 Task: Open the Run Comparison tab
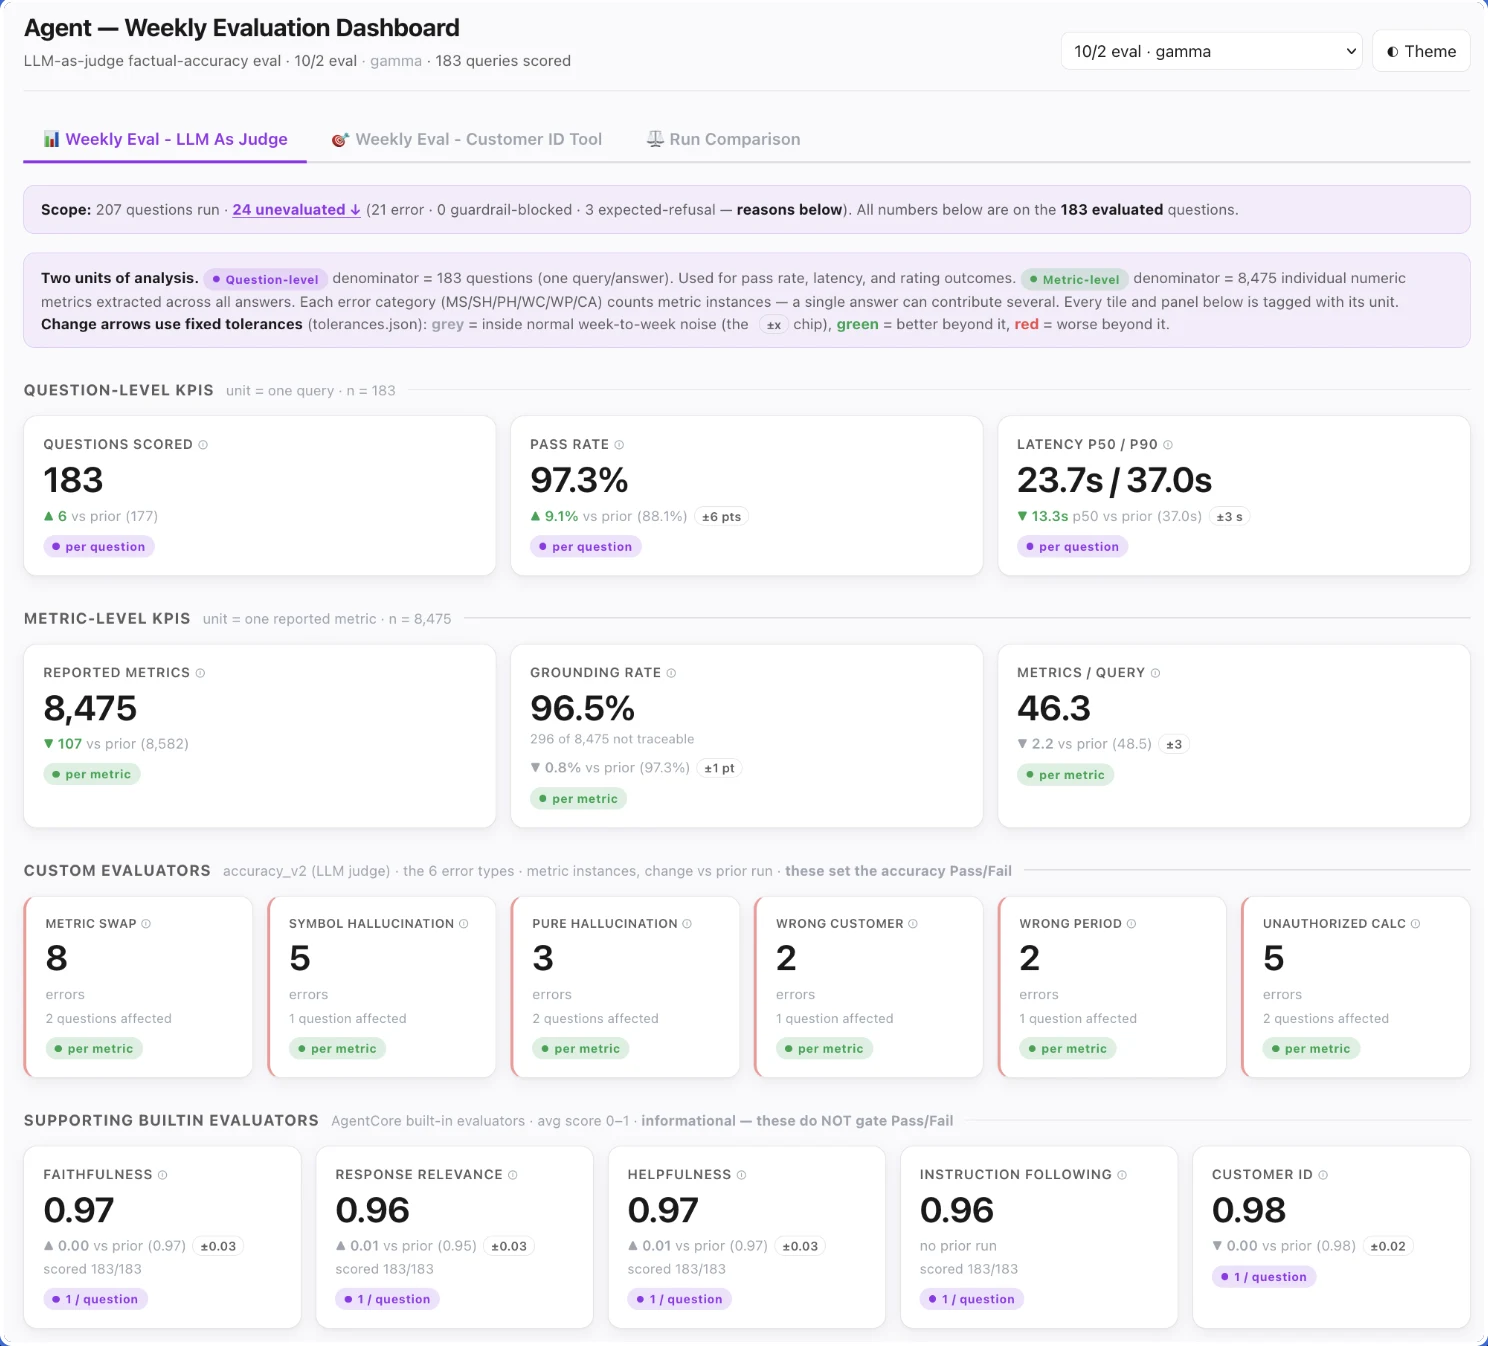(x=723, y=139)
